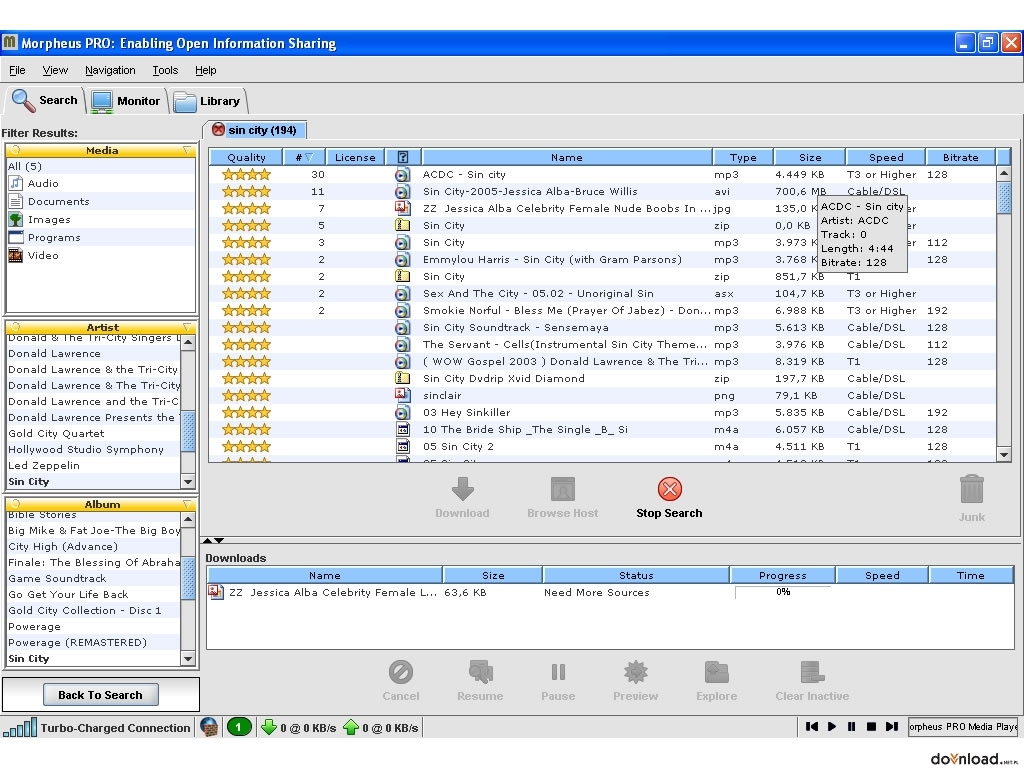Image resolution: width=1024 pixels, height=768 pixels.
Task: Click the question mark column header icon
Action: point(403,157)
